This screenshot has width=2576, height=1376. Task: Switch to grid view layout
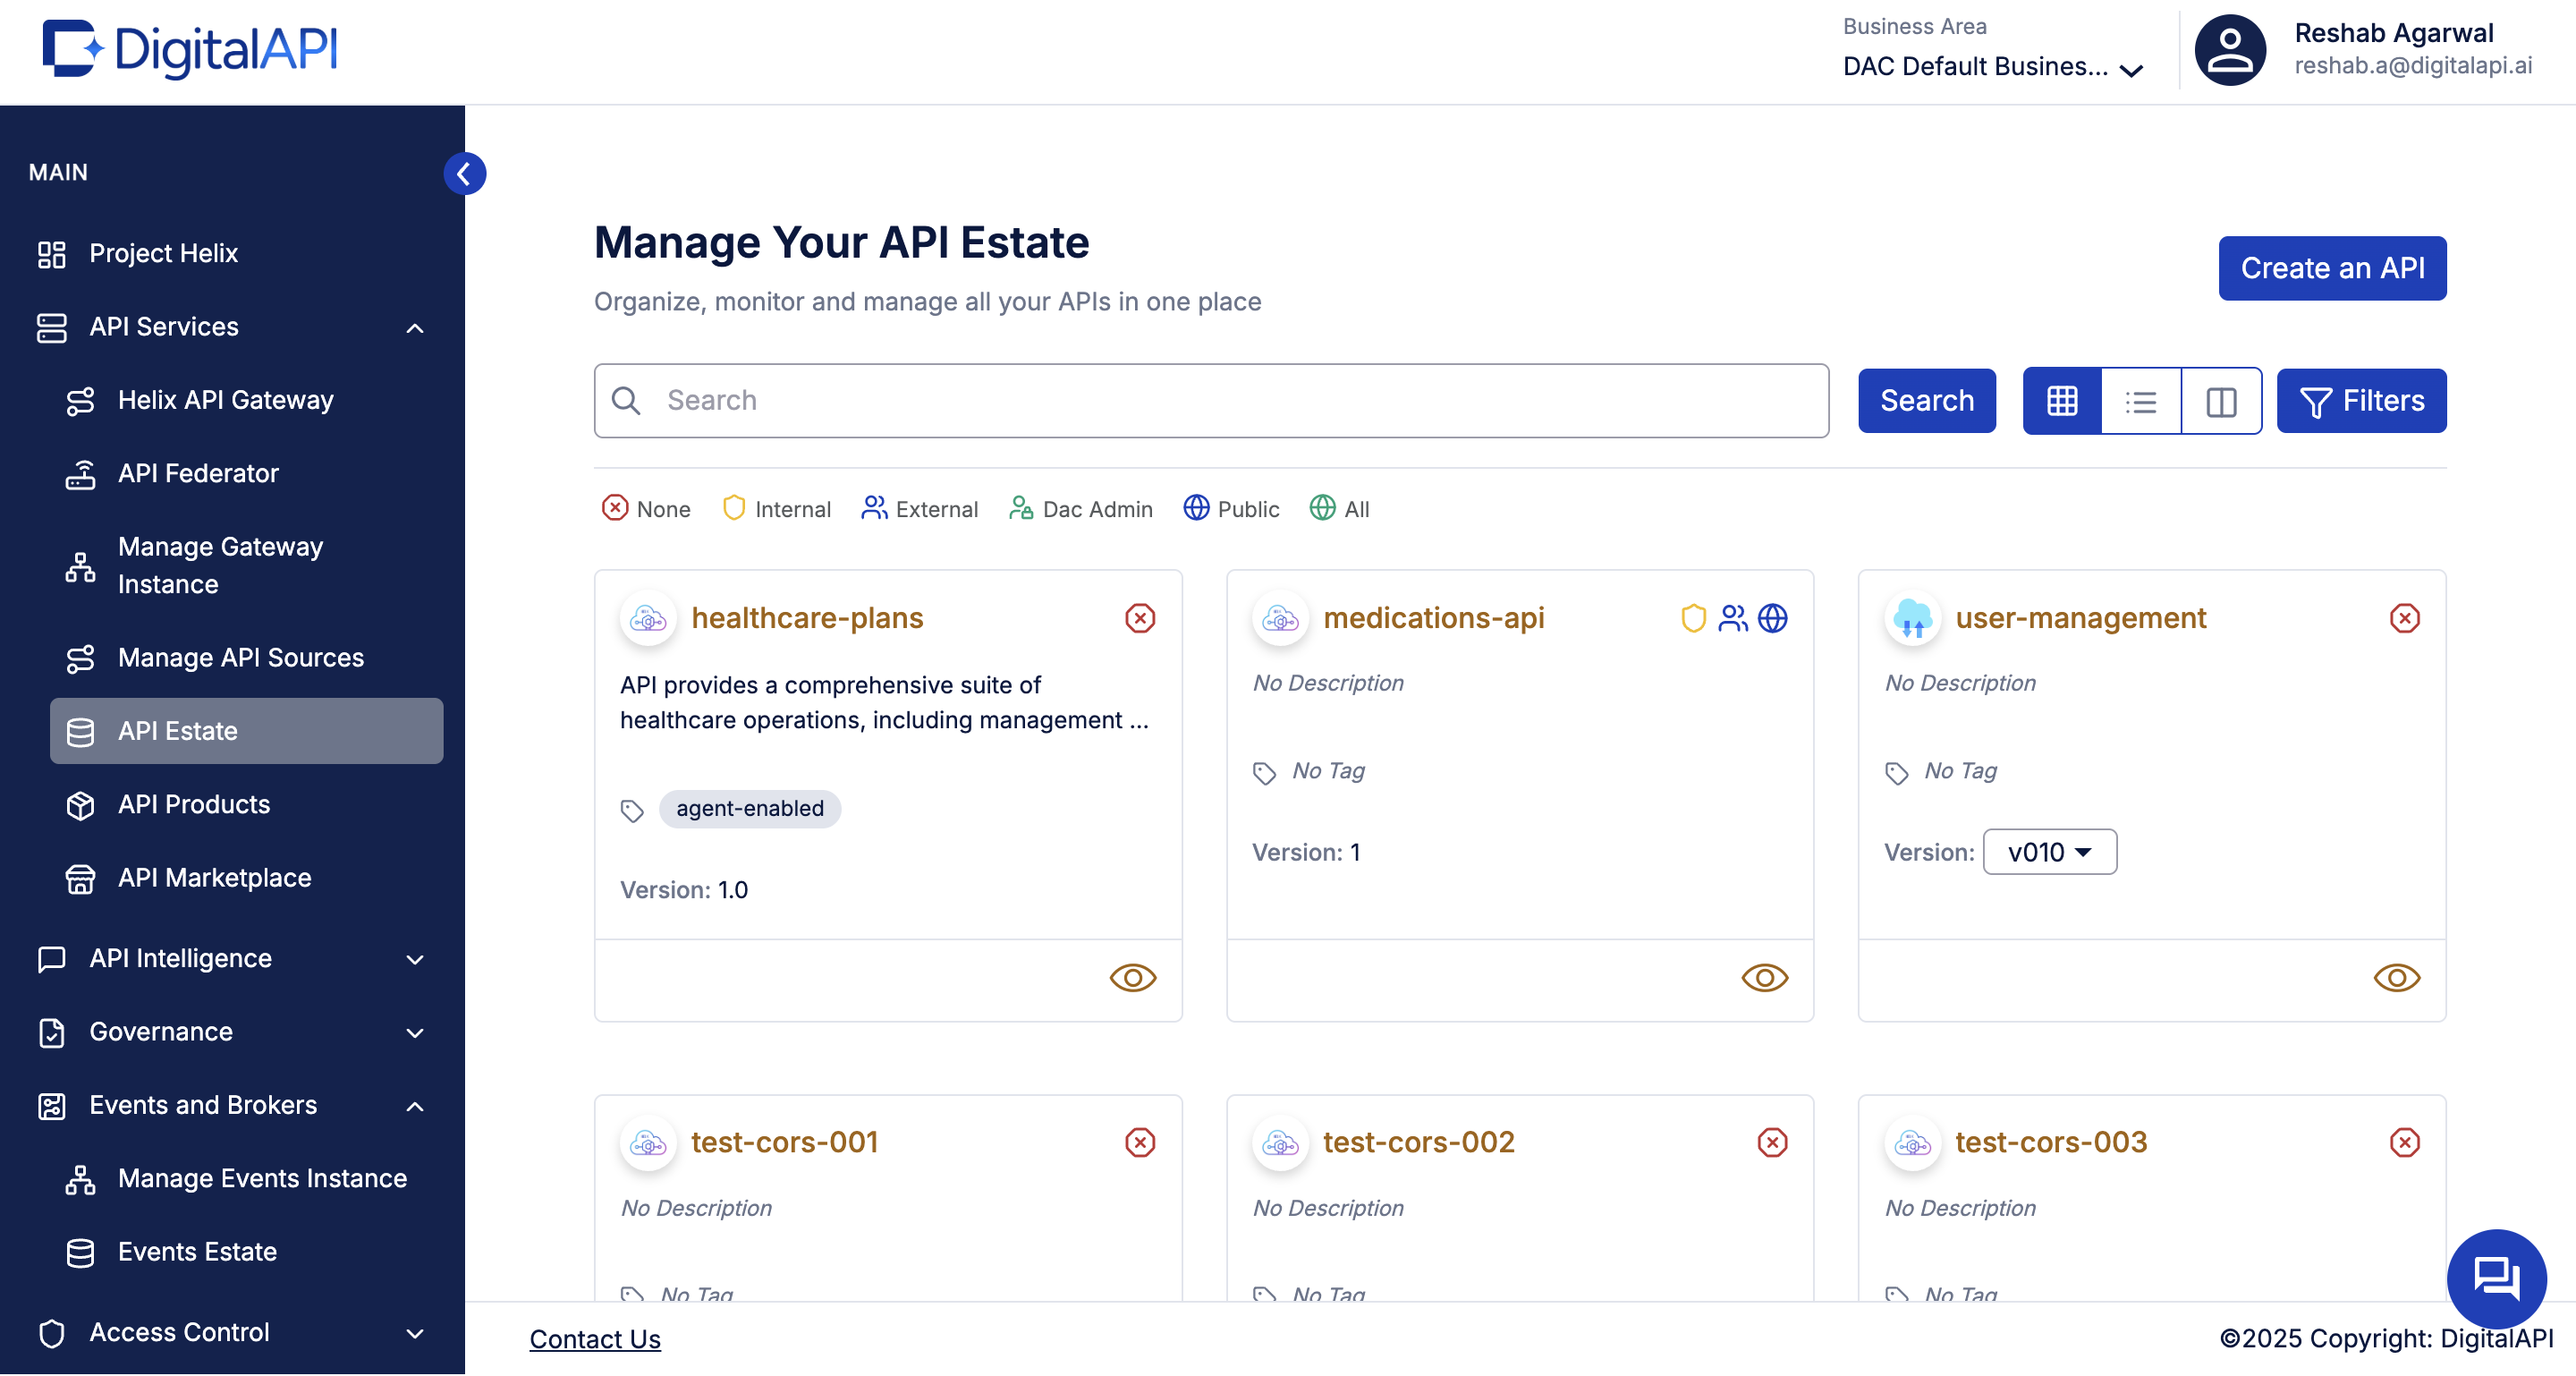[x=2061, y=401]
